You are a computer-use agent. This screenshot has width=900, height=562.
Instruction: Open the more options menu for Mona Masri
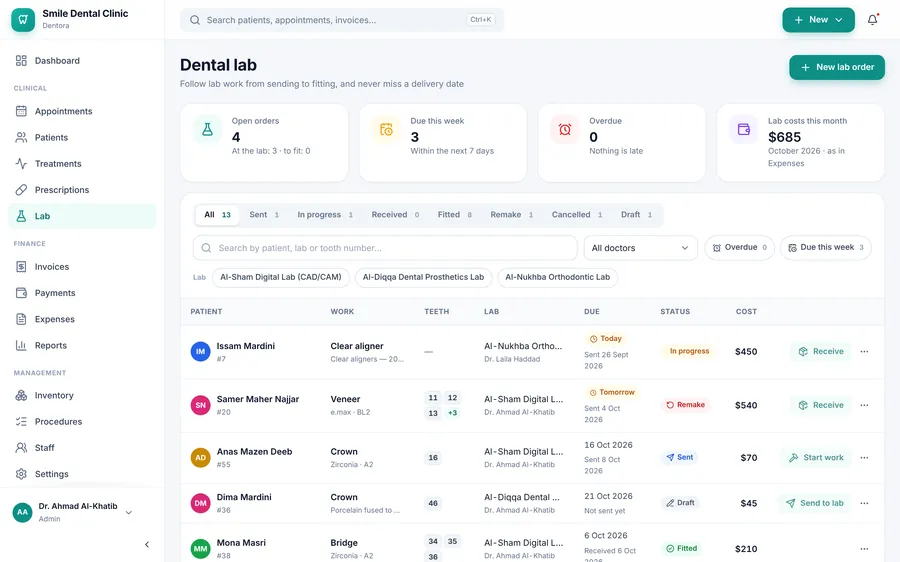[x=864, y=549]
